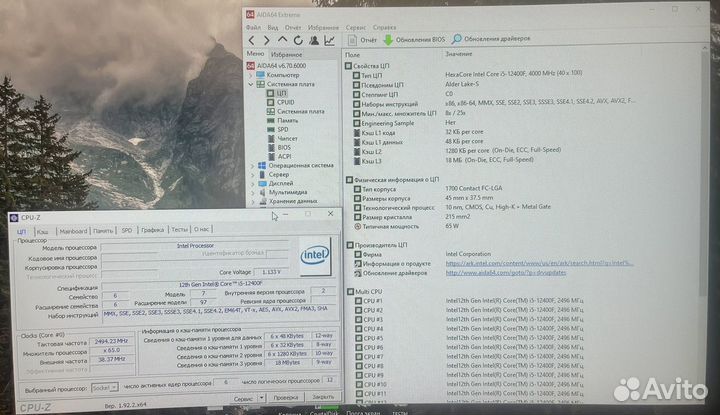Image resolution: width=720 pixels, height=415 pixels.
Task: Click the CPU-Z title bar app icon
Action: tap(14, 218)
